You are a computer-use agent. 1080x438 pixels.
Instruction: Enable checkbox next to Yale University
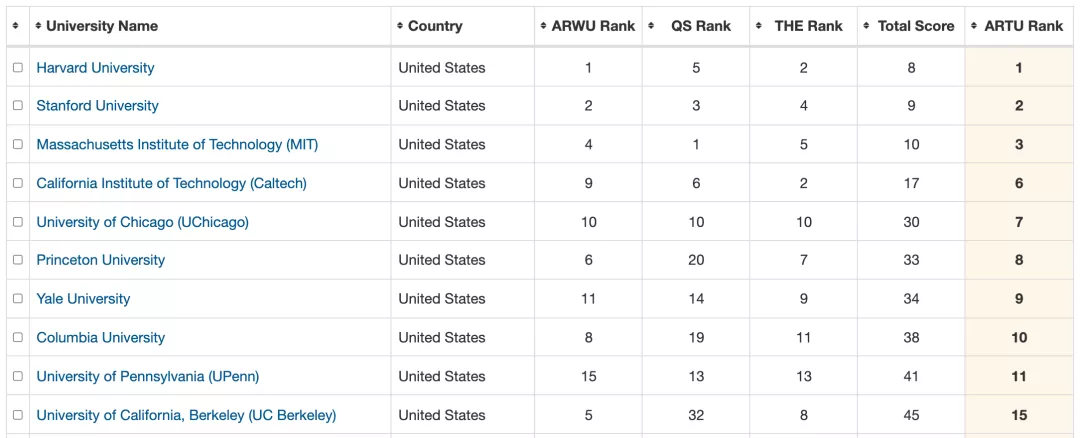18,299
